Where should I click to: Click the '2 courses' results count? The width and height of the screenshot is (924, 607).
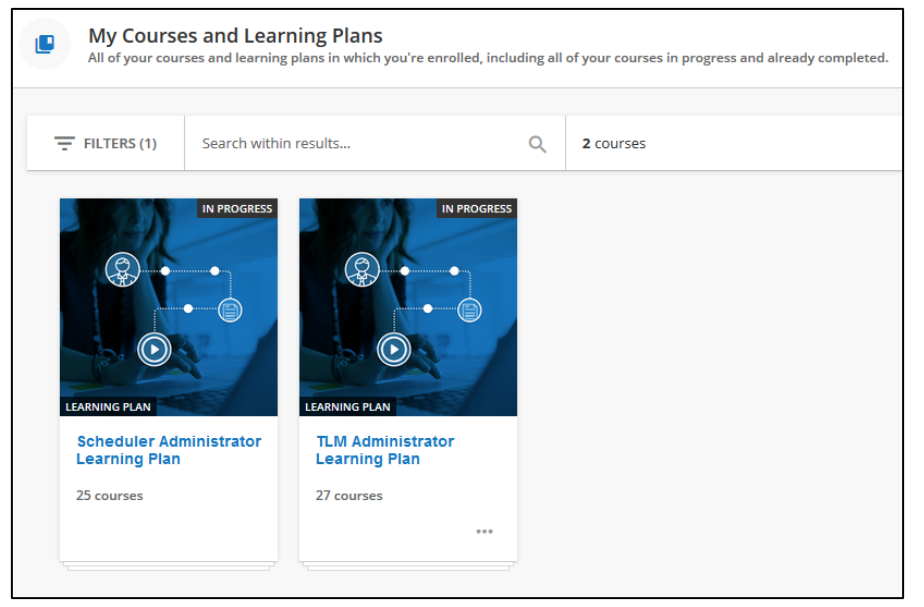614,144
